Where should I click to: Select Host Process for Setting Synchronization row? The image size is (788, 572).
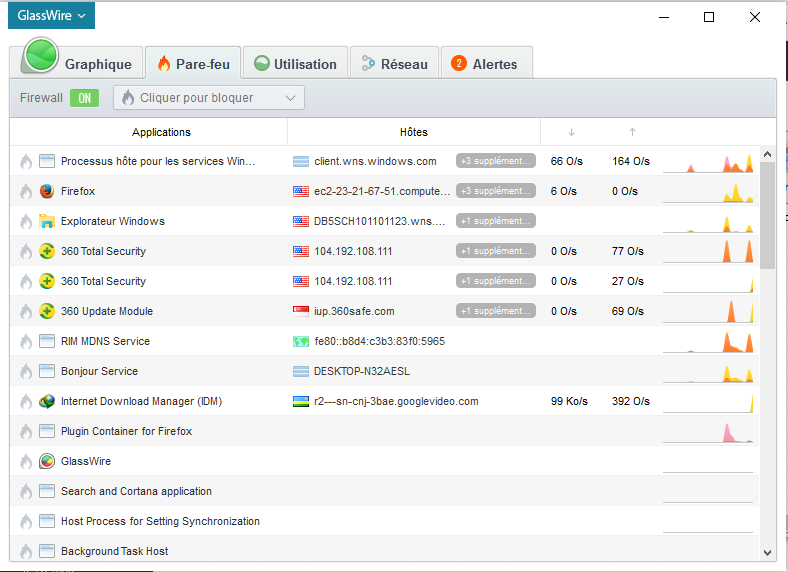pyautogui.click(x=384, y=521)
